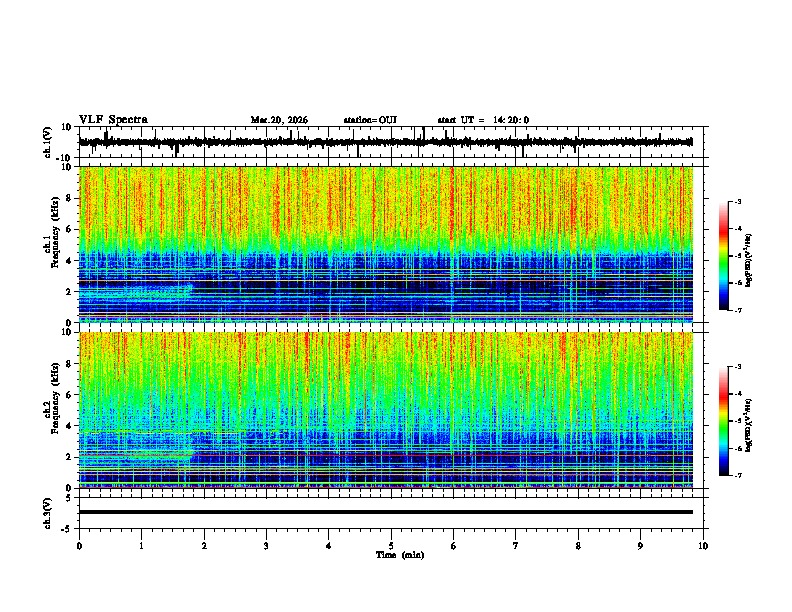Click inside the ch.1 spectrogram plot

(386, 244)
